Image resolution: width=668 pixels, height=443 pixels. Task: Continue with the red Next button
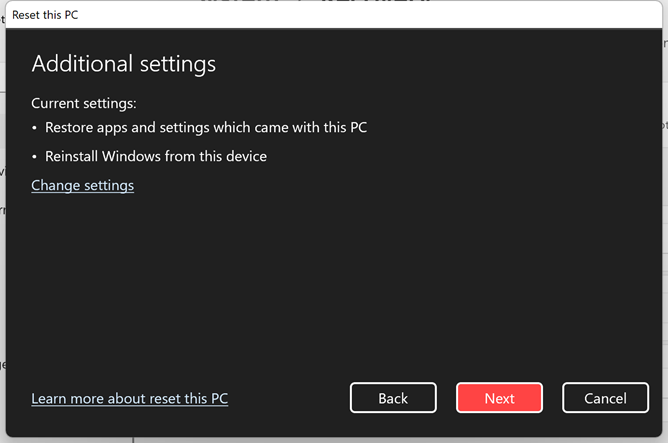click(499, 398)
